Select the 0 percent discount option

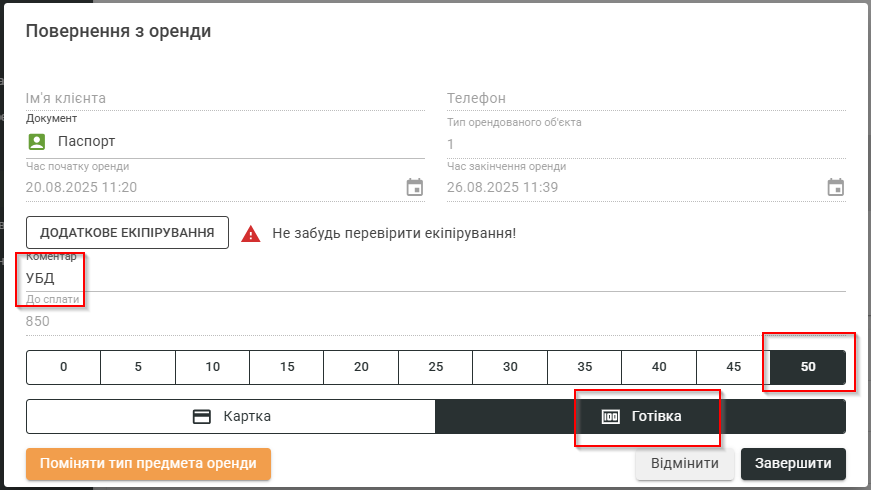tap(63, 367)
